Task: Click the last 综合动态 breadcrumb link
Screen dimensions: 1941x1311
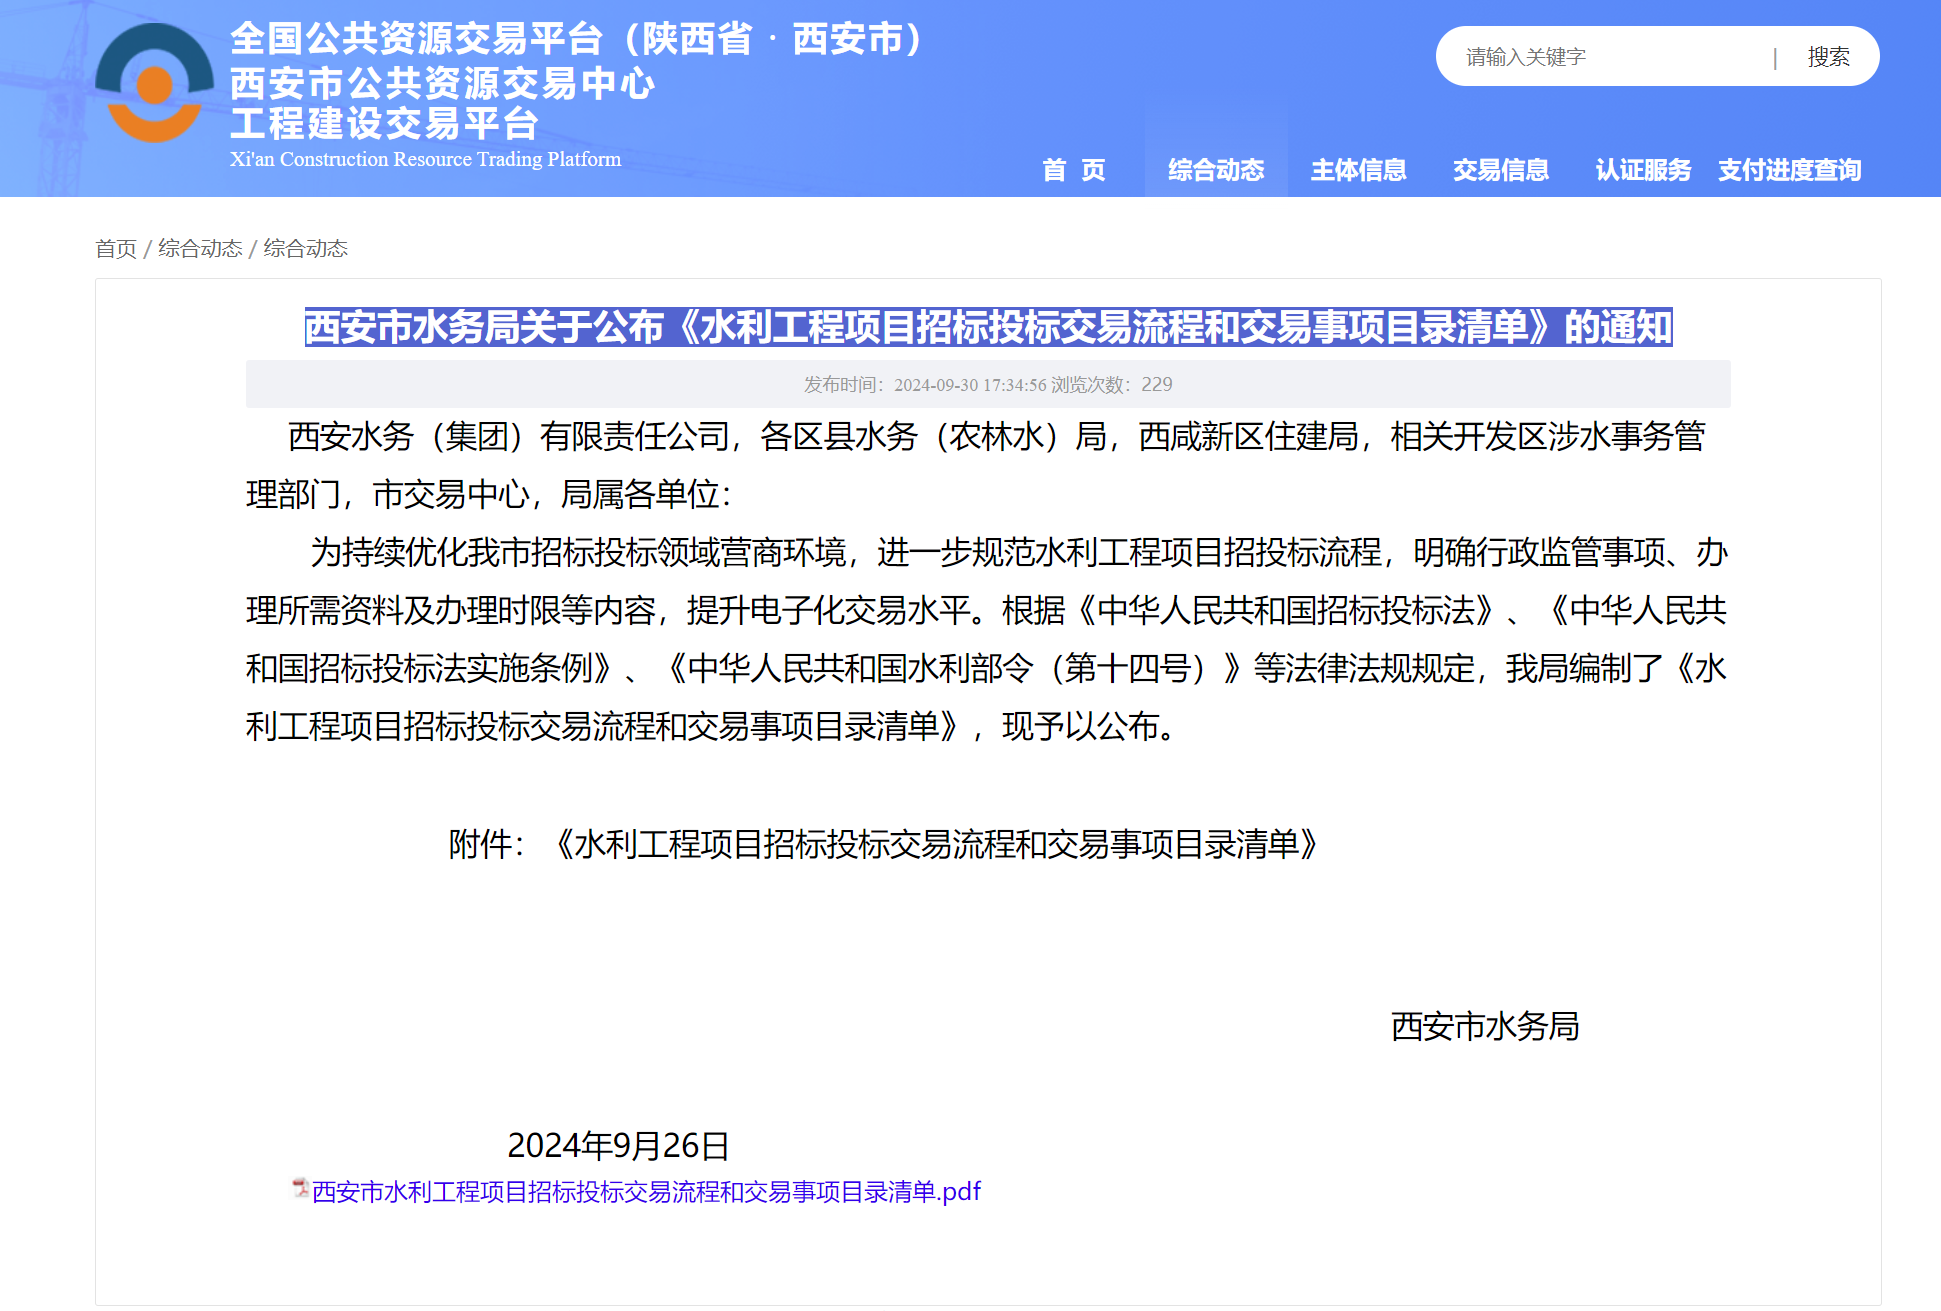Action: (x=305, y=248)
